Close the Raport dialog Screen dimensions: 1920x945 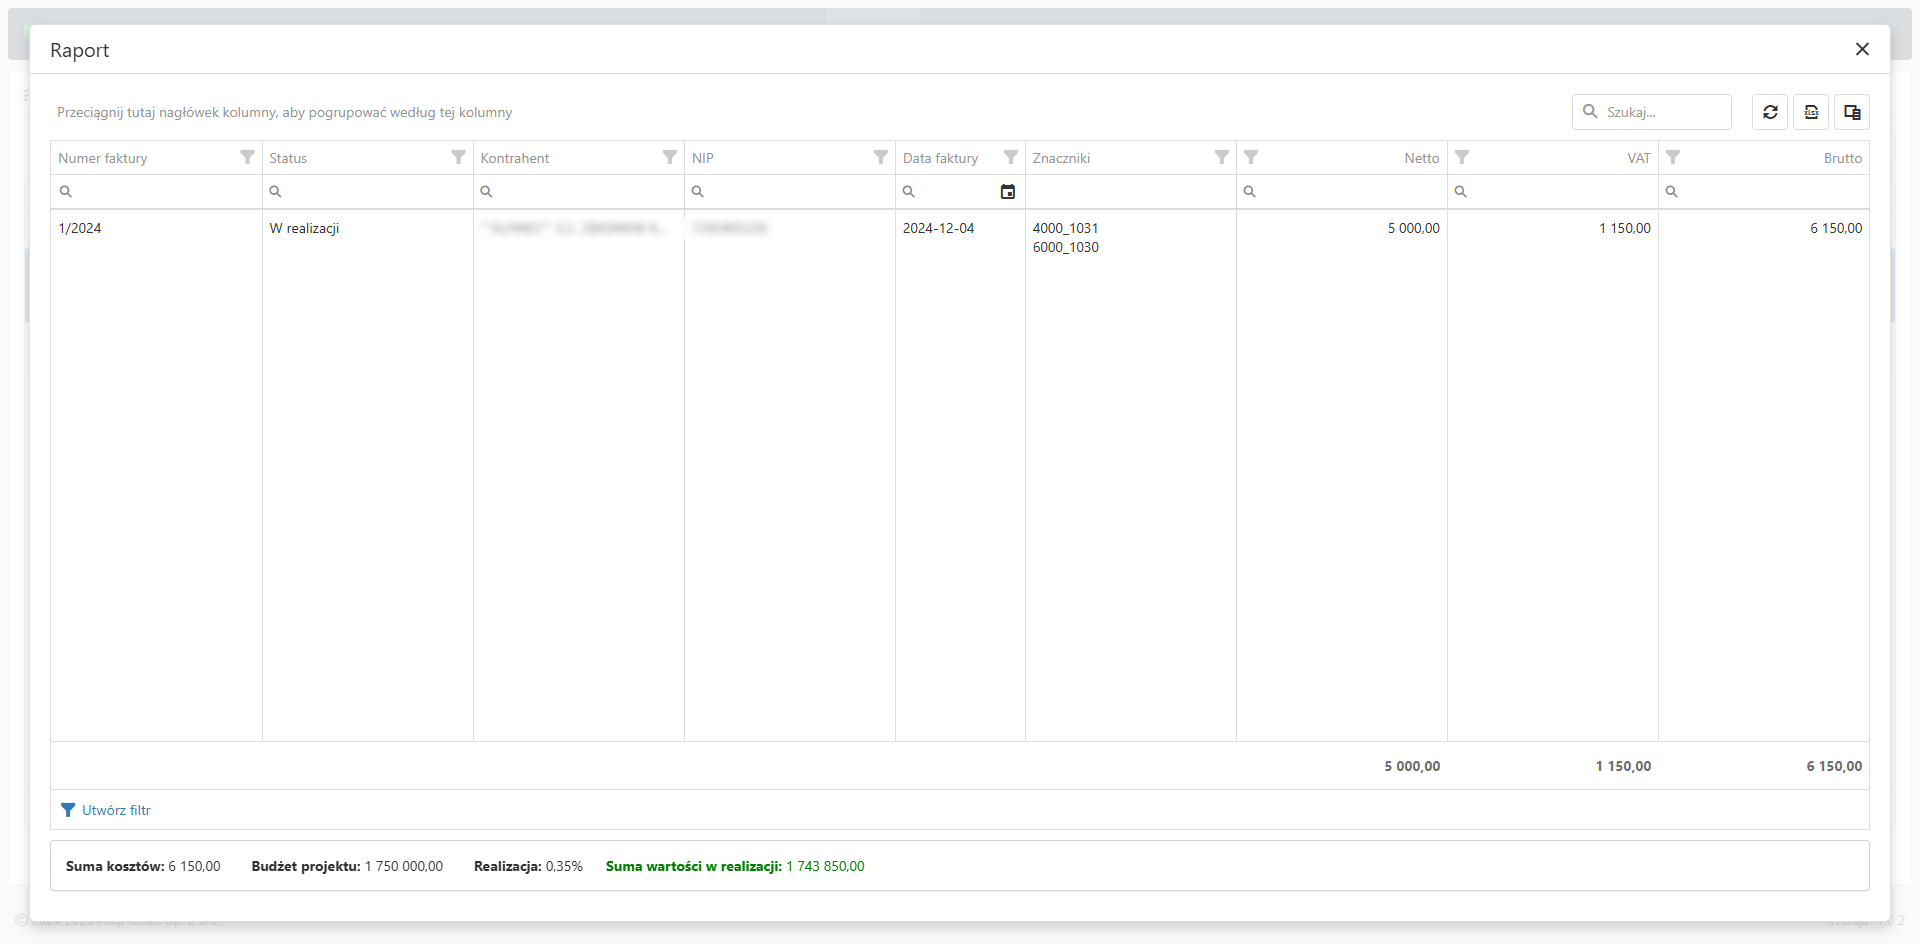[1862, 49]
